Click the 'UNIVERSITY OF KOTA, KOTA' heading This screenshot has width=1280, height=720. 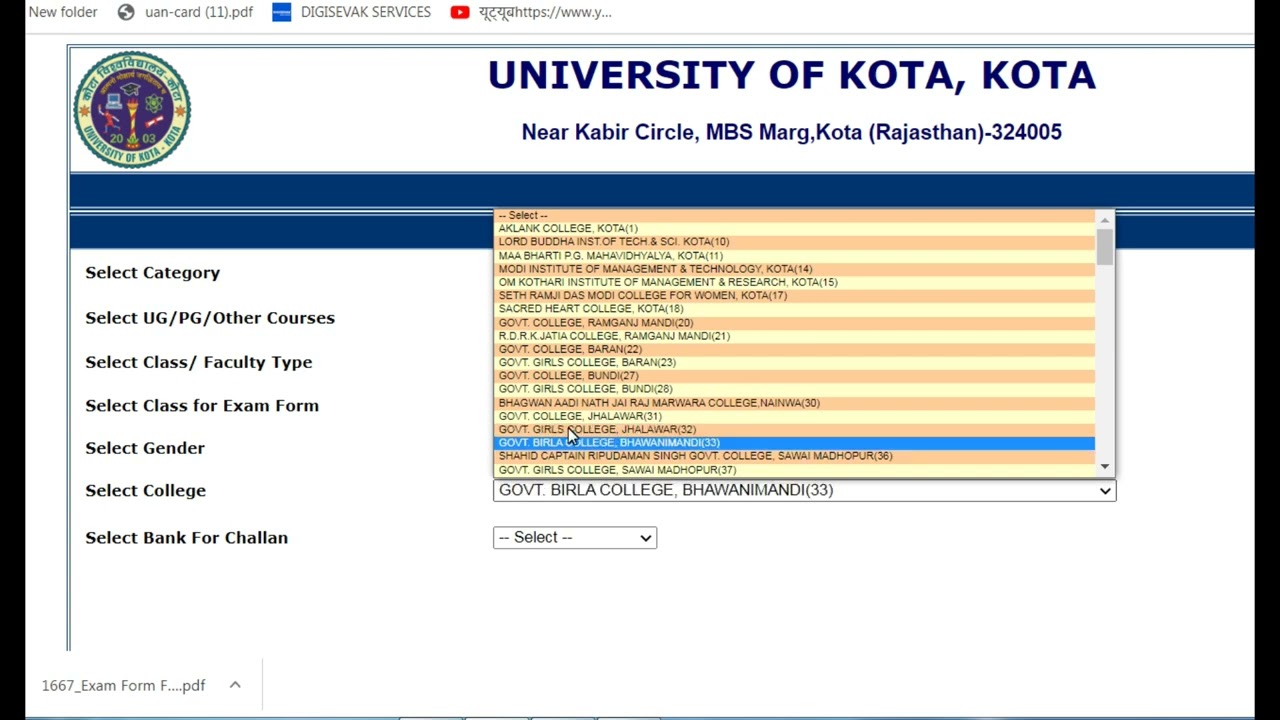(x=792, y=76)
